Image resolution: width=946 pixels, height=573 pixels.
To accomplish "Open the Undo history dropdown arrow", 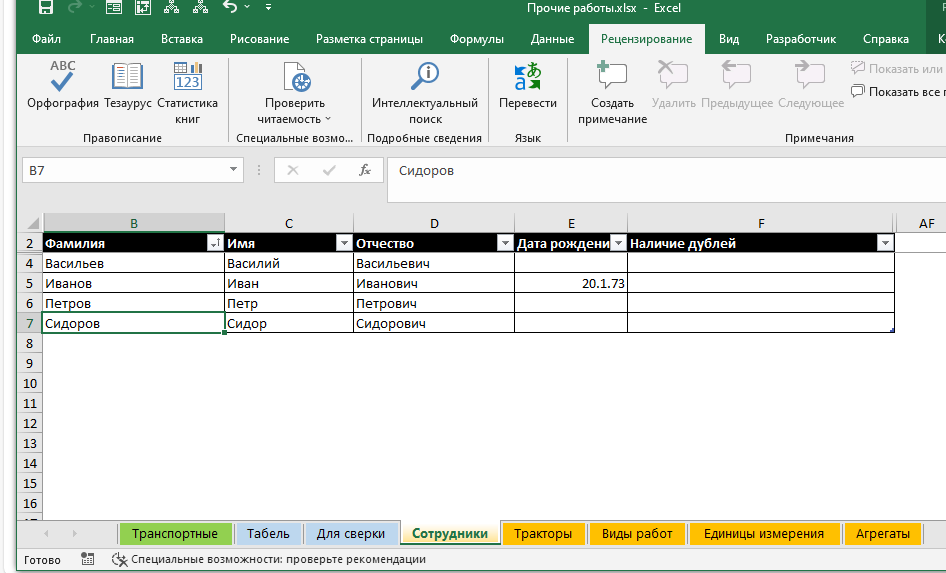I will [247, 7].
